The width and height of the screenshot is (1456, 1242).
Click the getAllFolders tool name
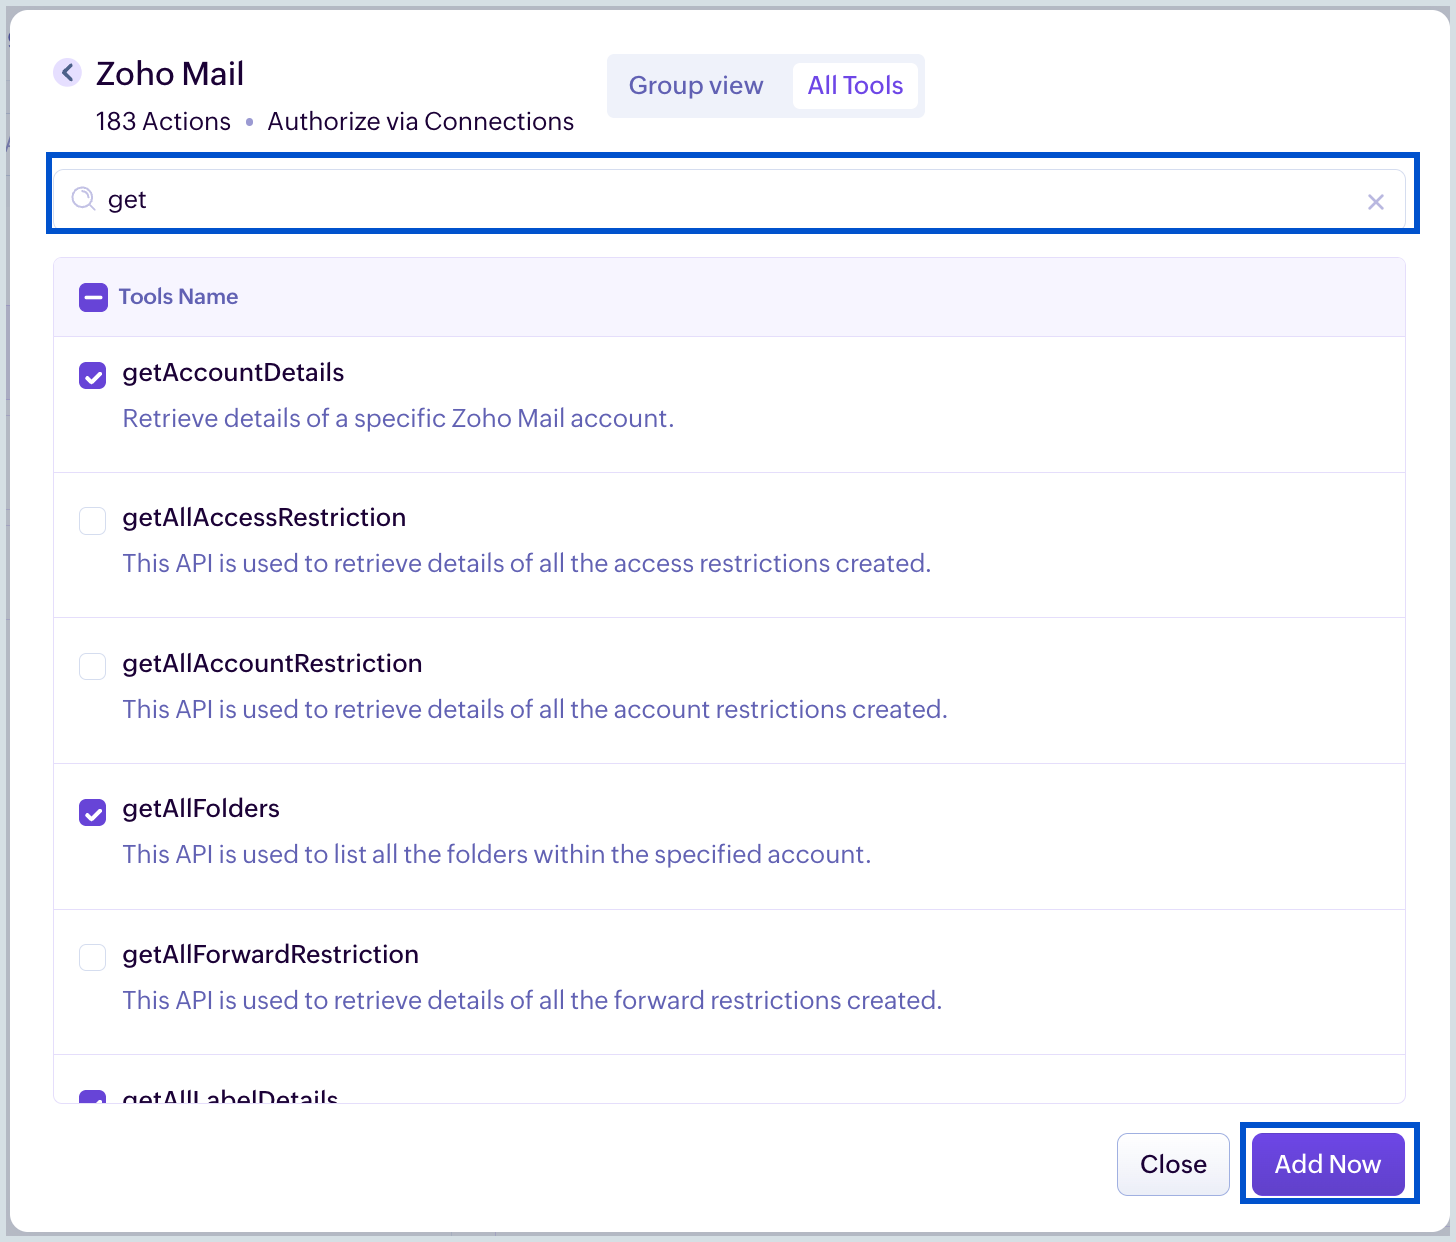coord(201,809)
